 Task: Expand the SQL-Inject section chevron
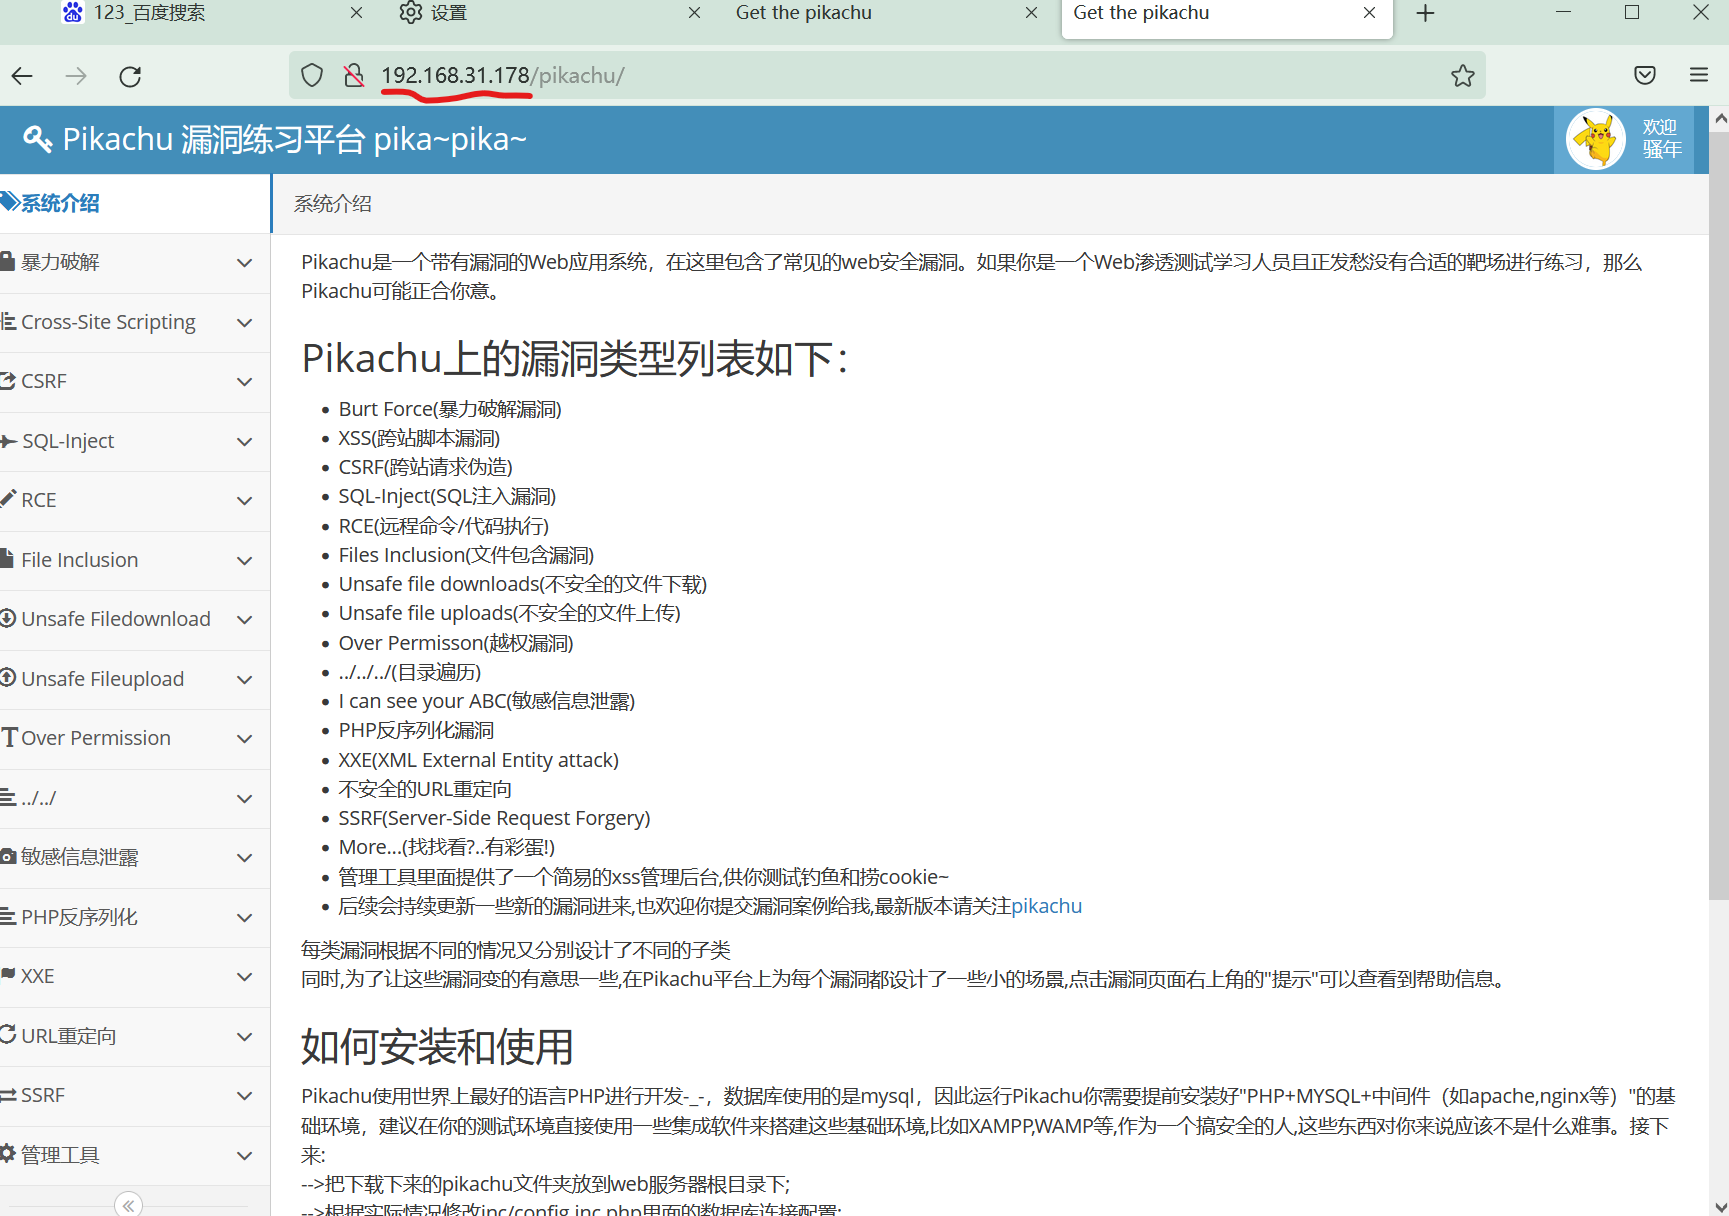244,442
